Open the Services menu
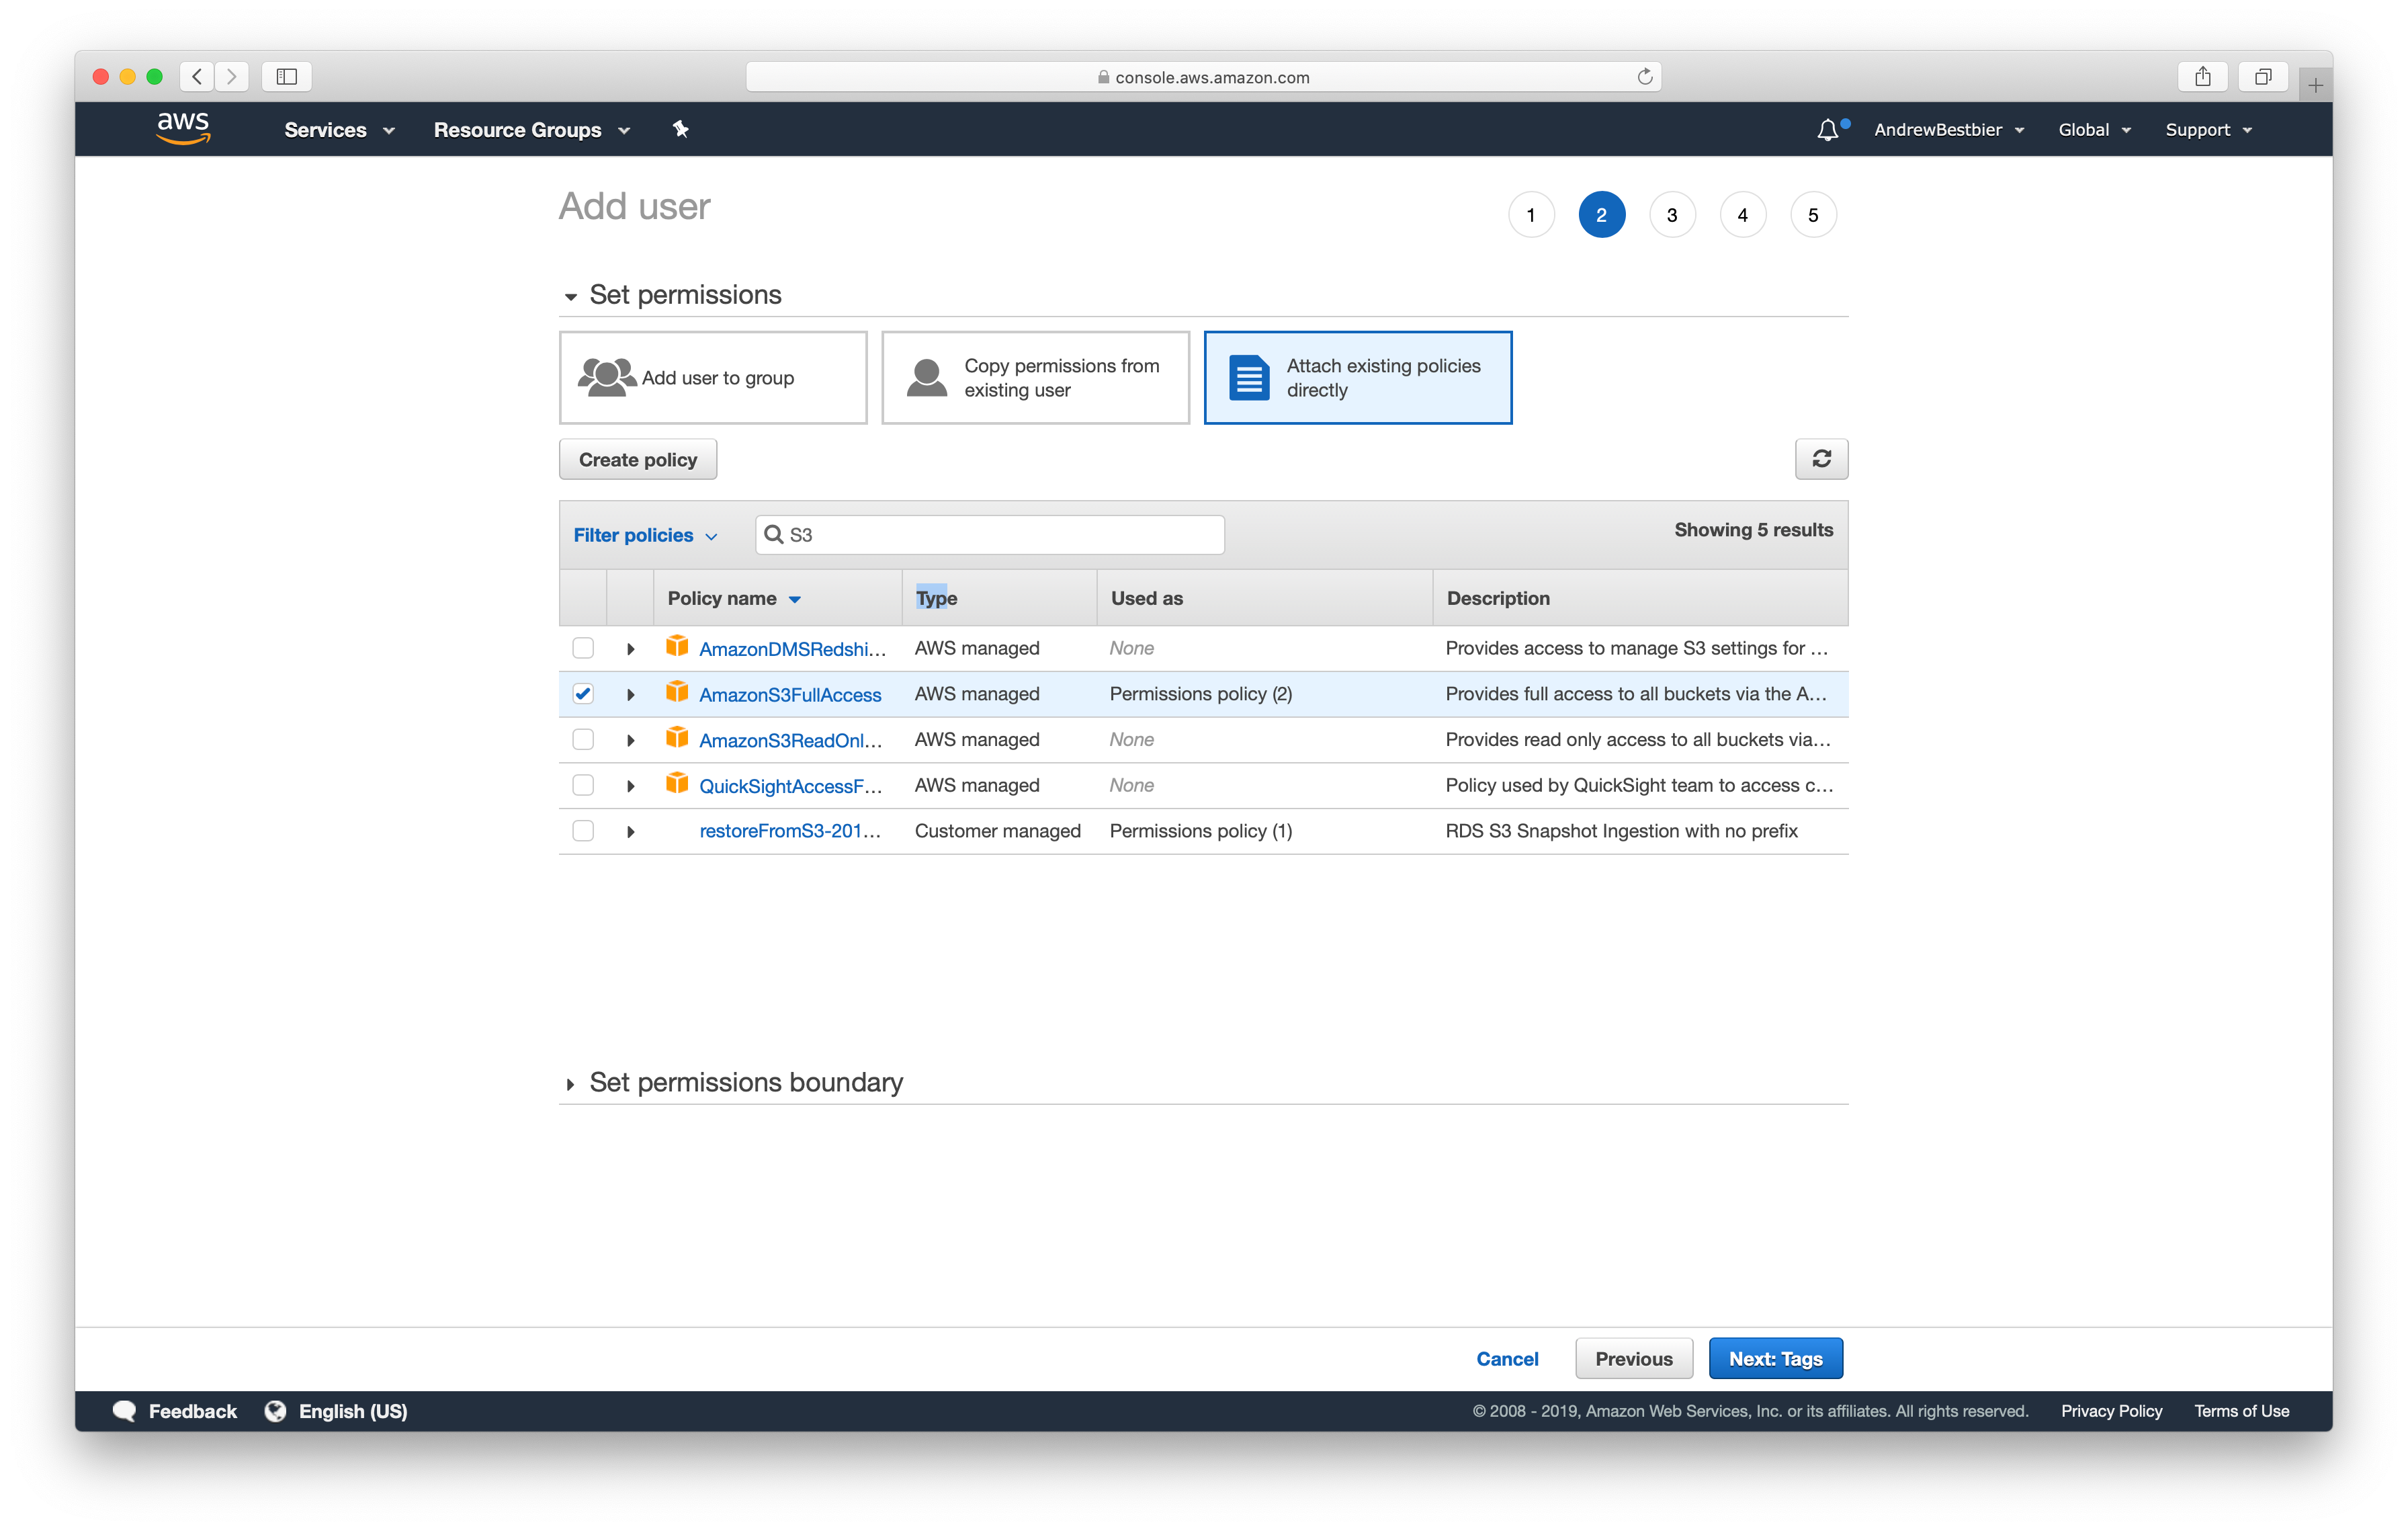The width and height of the screenshot is (2408, 1531). [339, 130]
